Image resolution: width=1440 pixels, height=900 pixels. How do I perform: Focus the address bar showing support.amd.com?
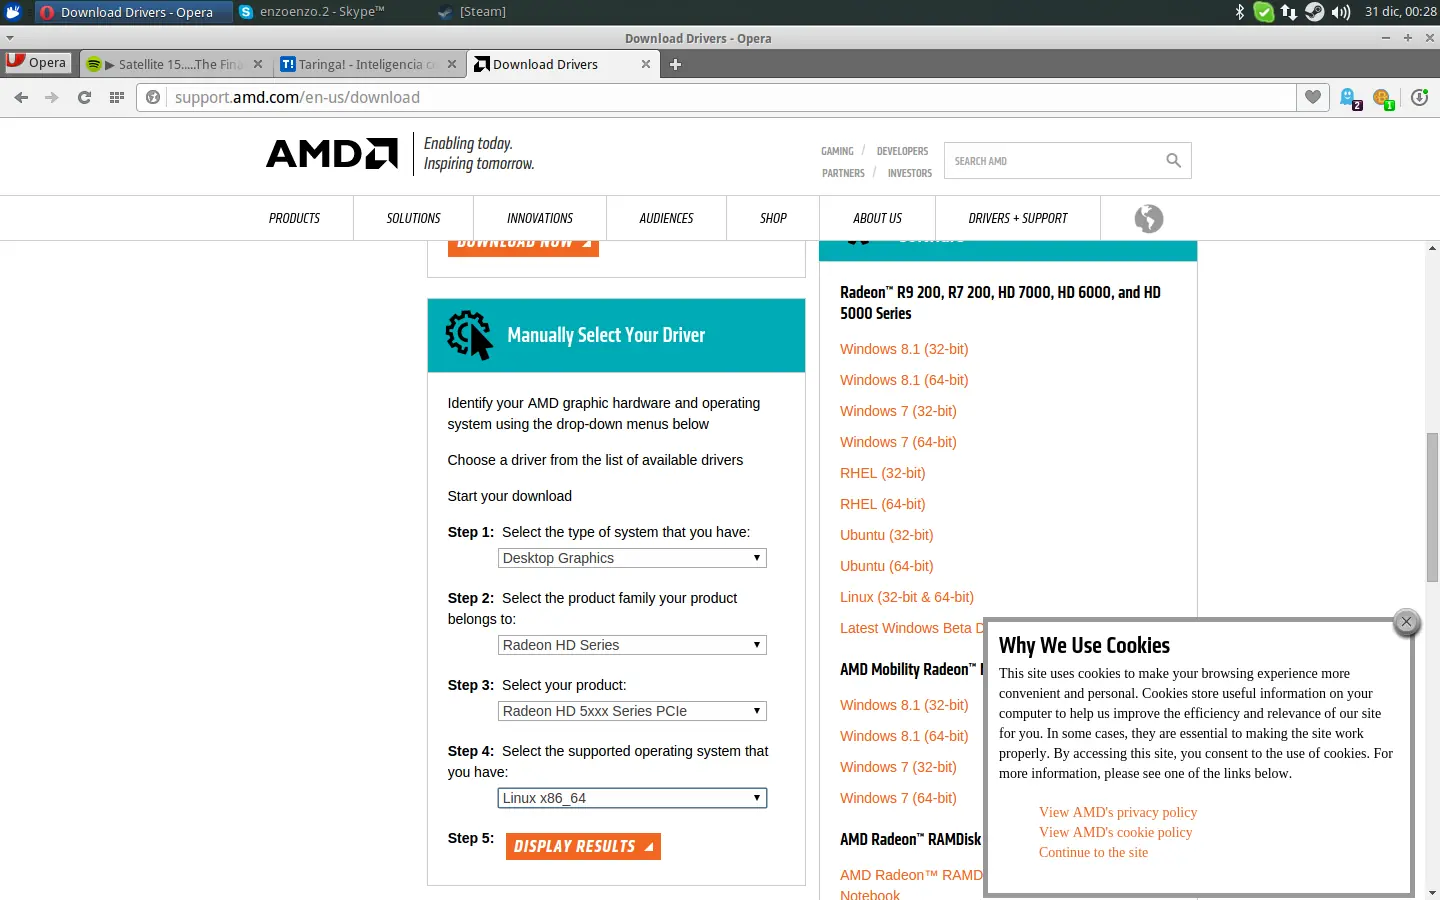(730, 97)
